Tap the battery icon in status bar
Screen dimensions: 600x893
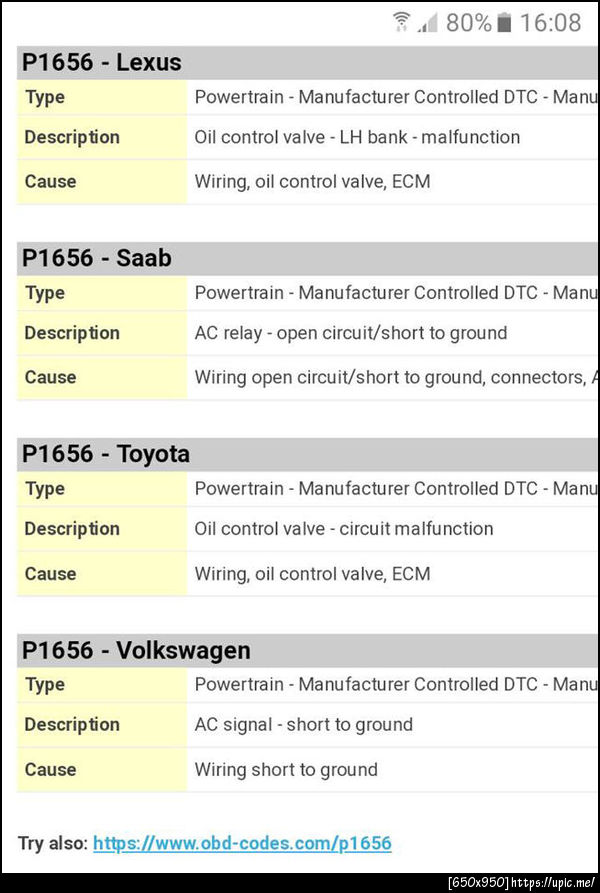coord(504,22)
